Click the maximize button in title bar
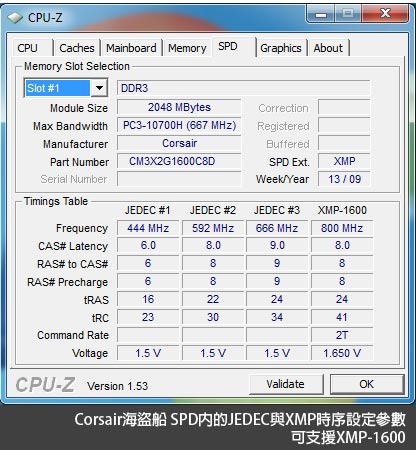The height and width of the screenshot is (450, 416). click(348, 14)
